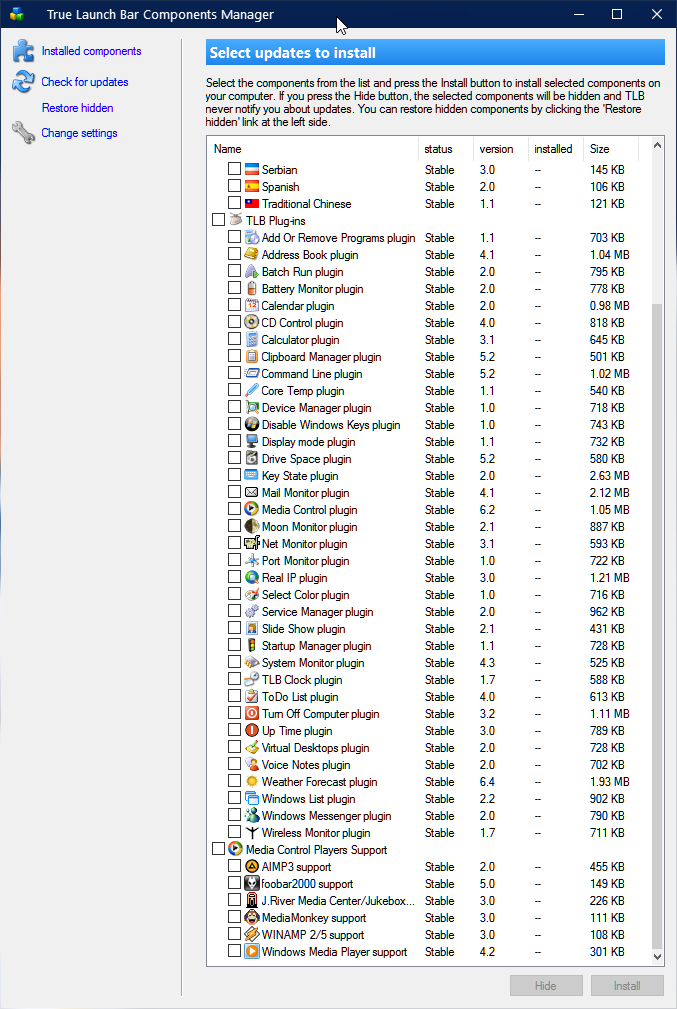Open Installed components page
The height and width of the screenshot is (1009, 677).
[91, 51]
